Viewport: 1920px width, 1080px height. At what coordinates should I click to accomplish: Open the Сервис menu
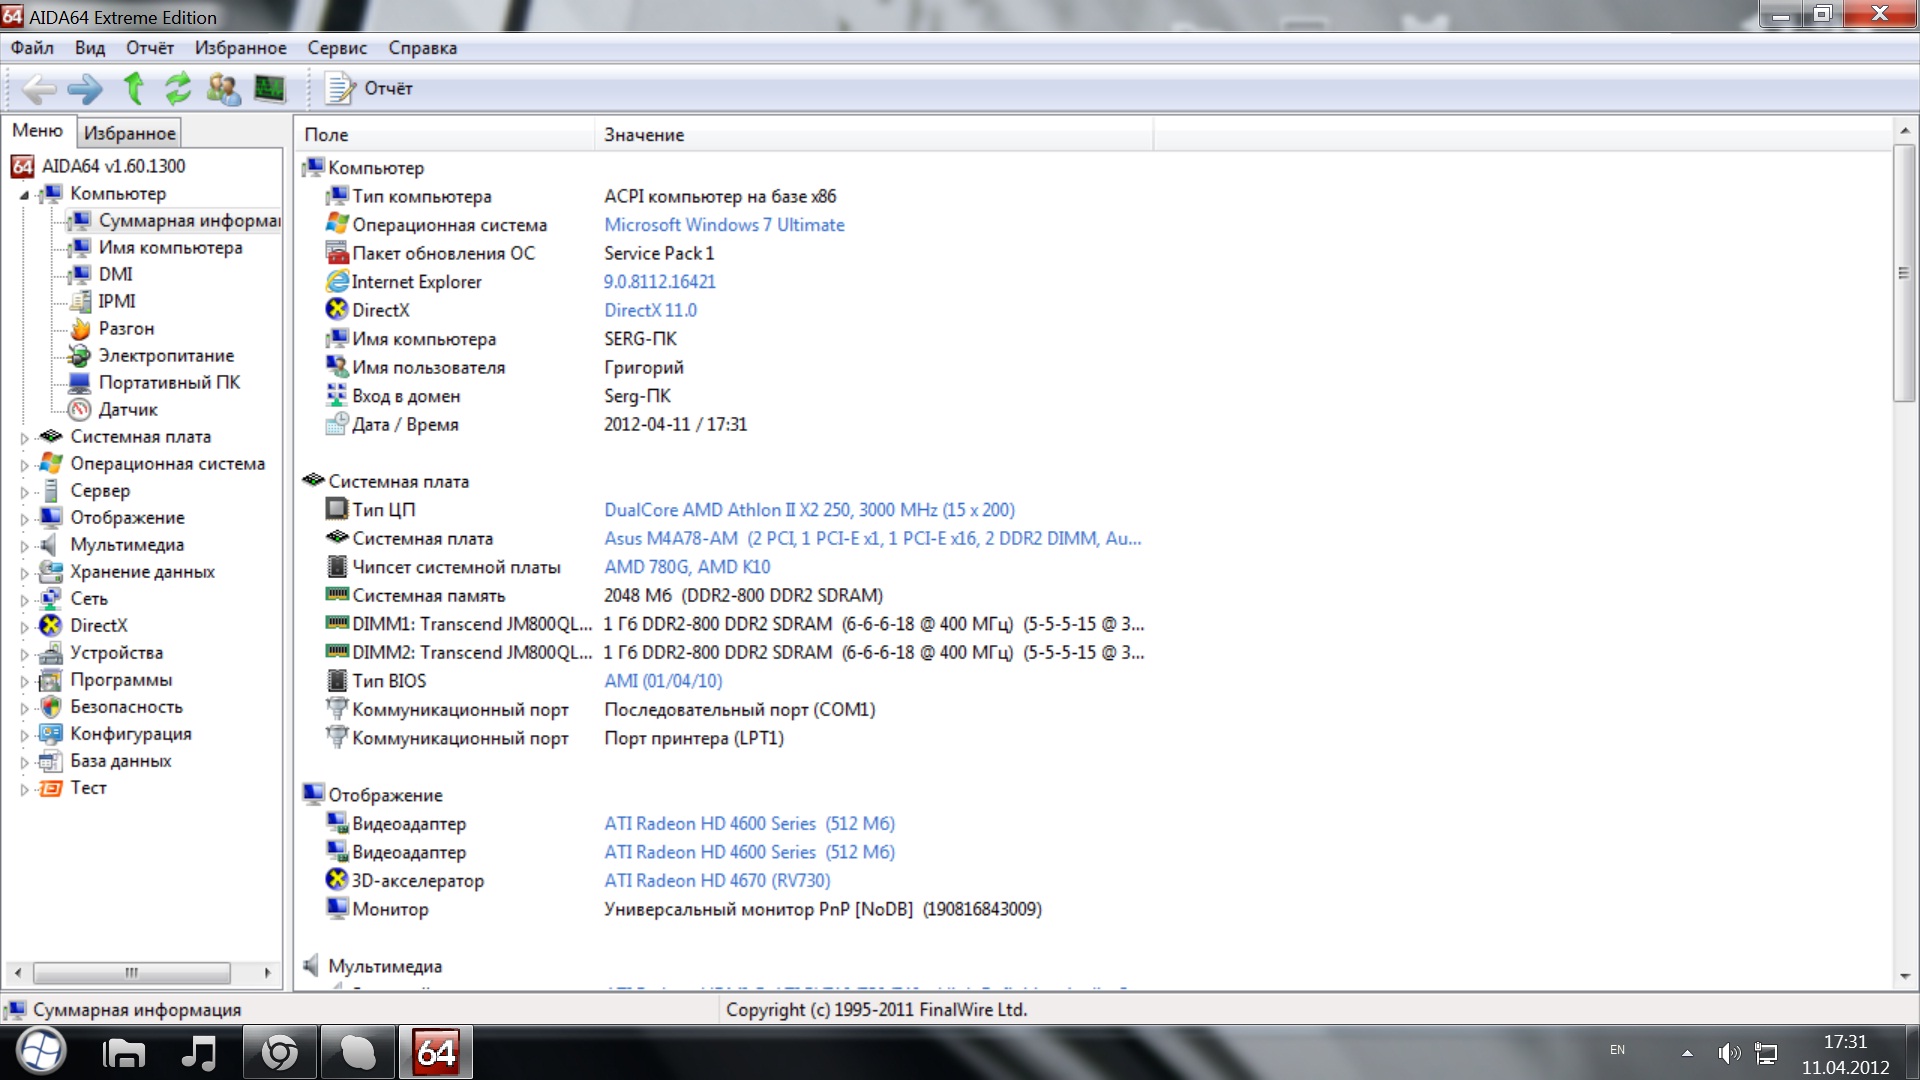click(x=337, y=48)
